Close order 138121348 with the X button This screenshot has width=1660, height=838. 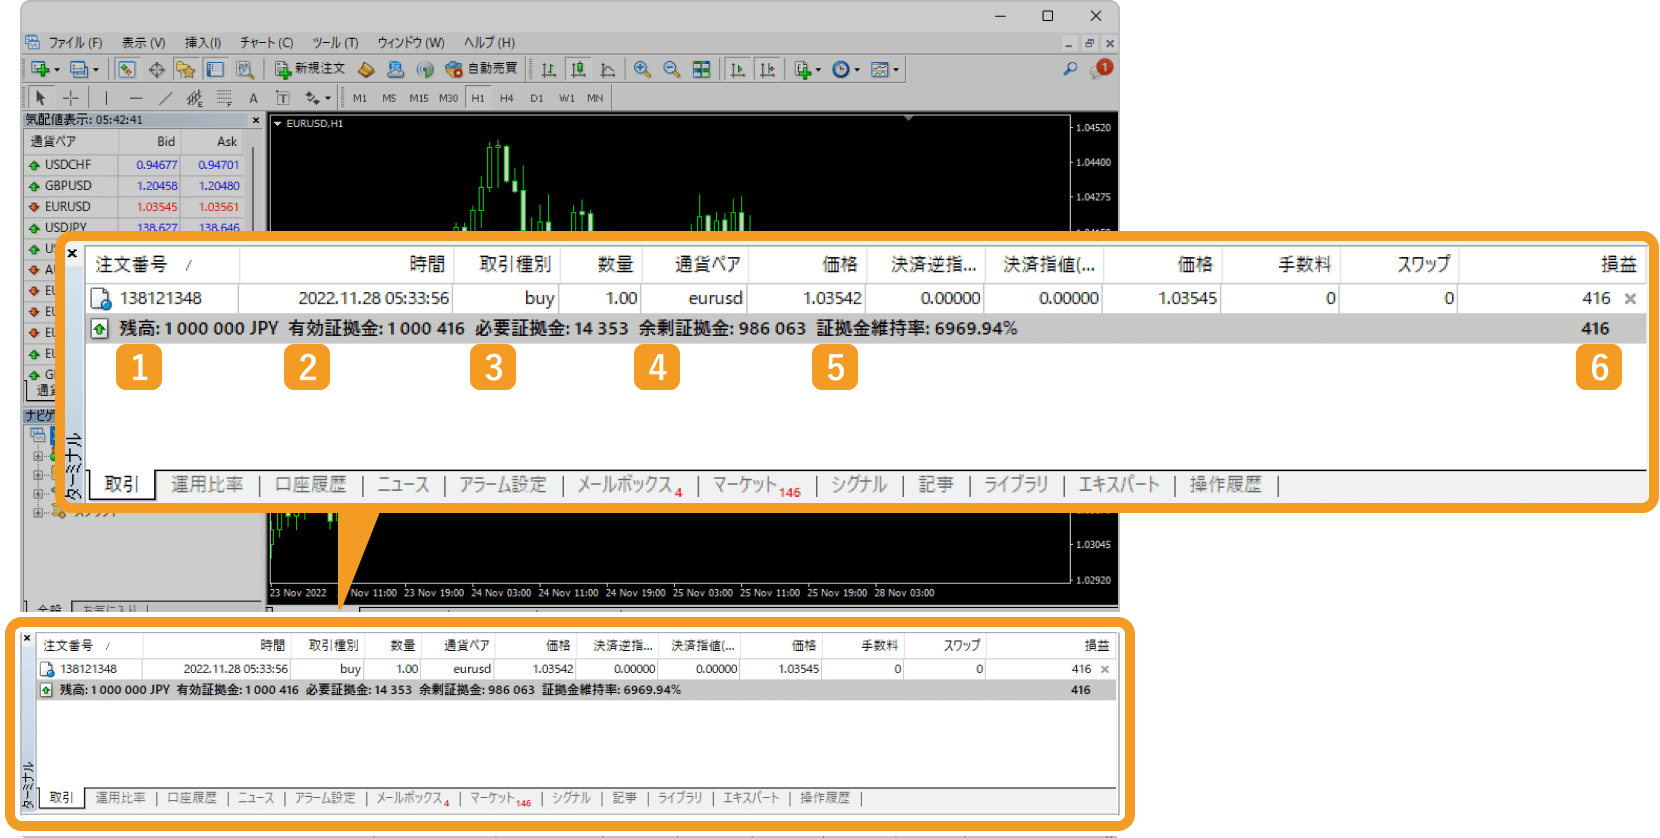1630,299
